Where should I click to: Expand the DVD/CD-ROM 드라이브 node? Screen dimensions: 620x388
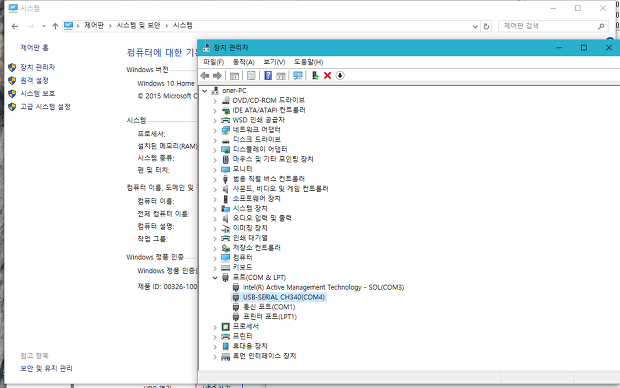pyautogui.click(x=215, y=101)
